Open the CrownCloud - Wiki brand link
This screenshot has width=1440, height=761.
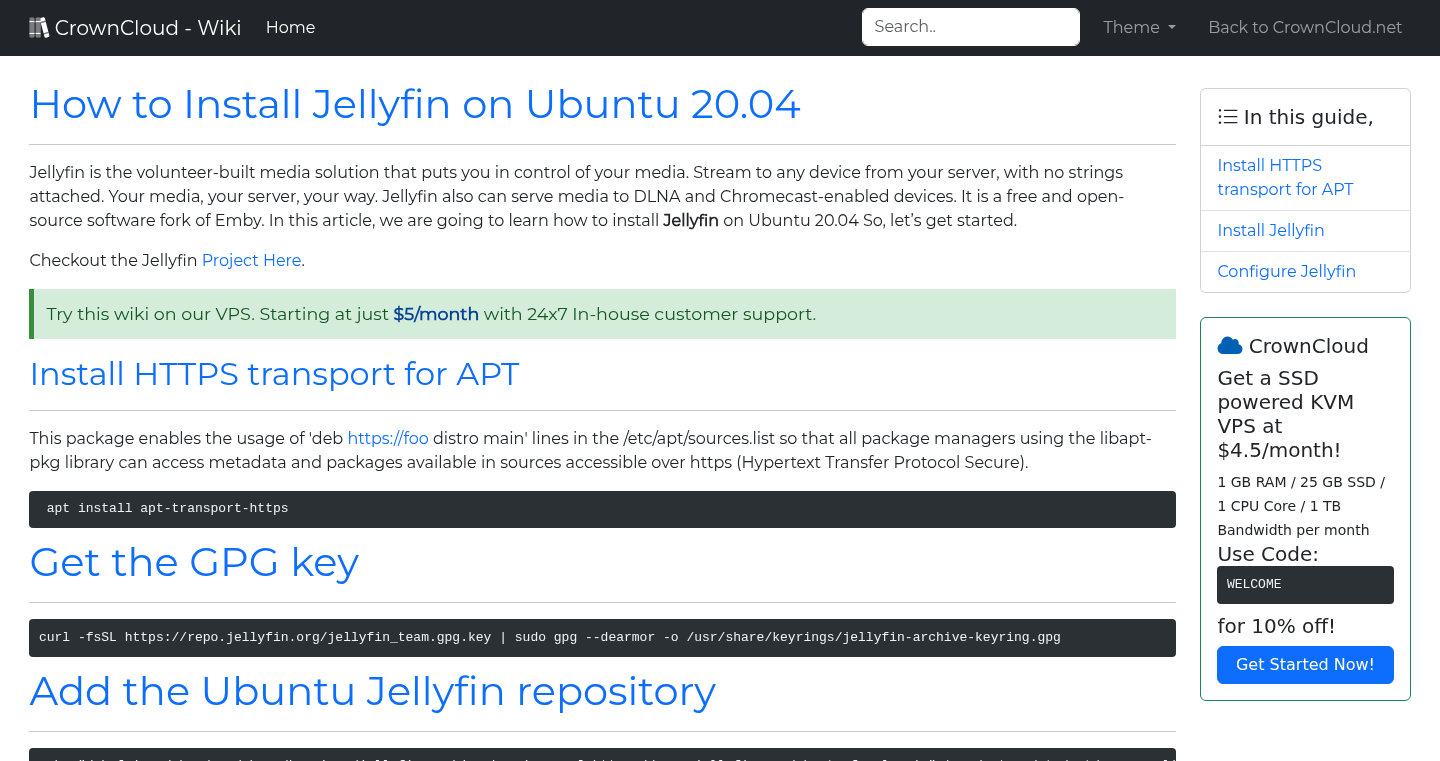135,28
